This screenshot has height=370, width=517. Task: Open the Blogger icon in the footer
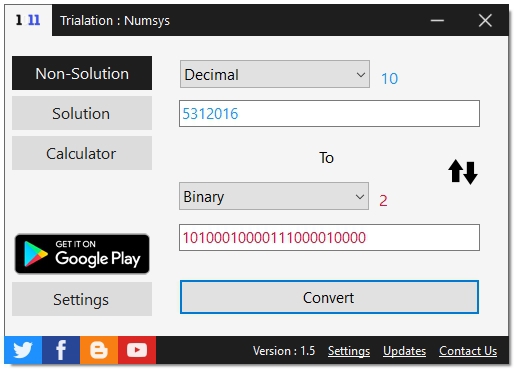99,350
